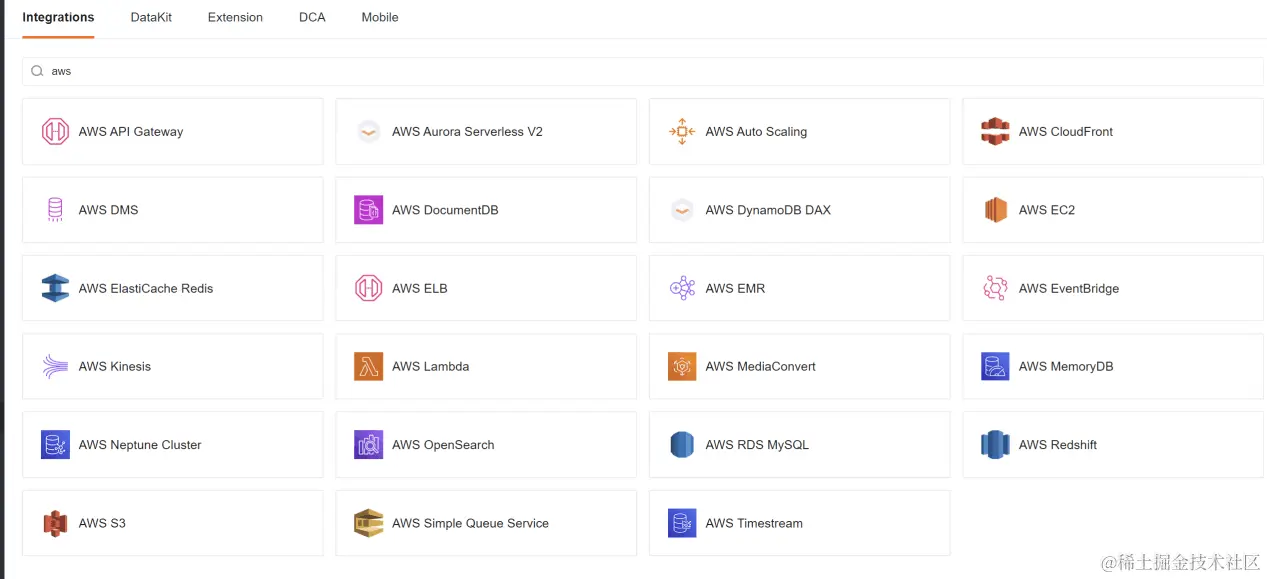Click the AWS Kinesis icon

pos(55,367)
